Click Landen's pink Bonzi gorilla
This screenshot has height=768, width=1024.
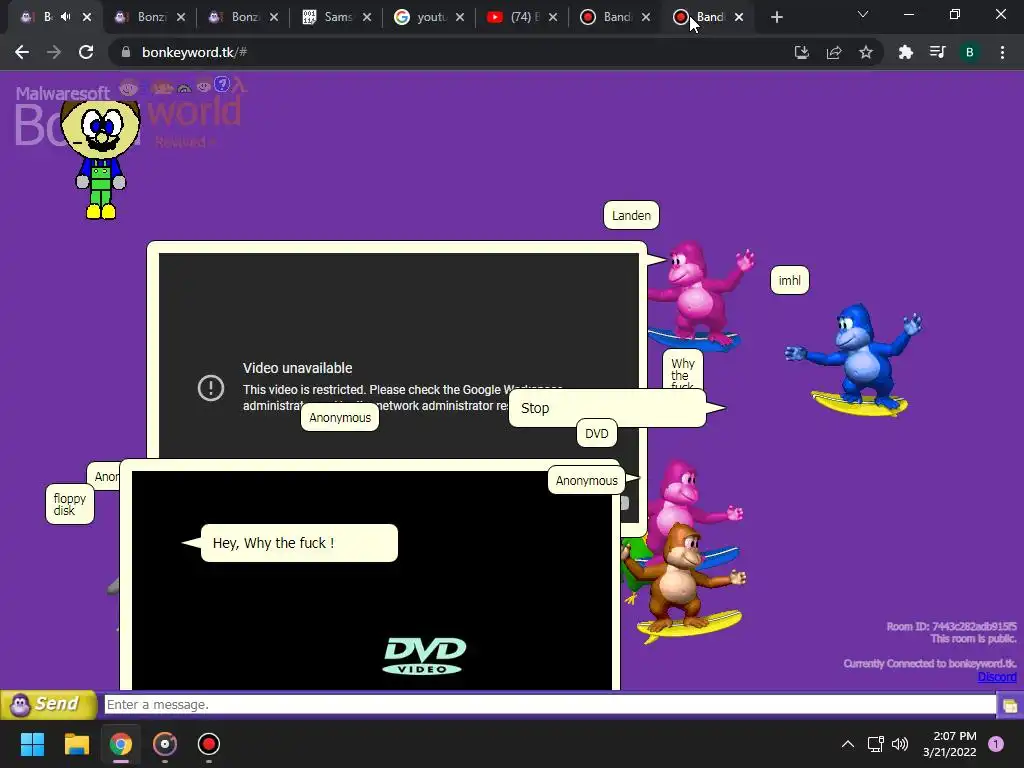[x=700, y=294]
